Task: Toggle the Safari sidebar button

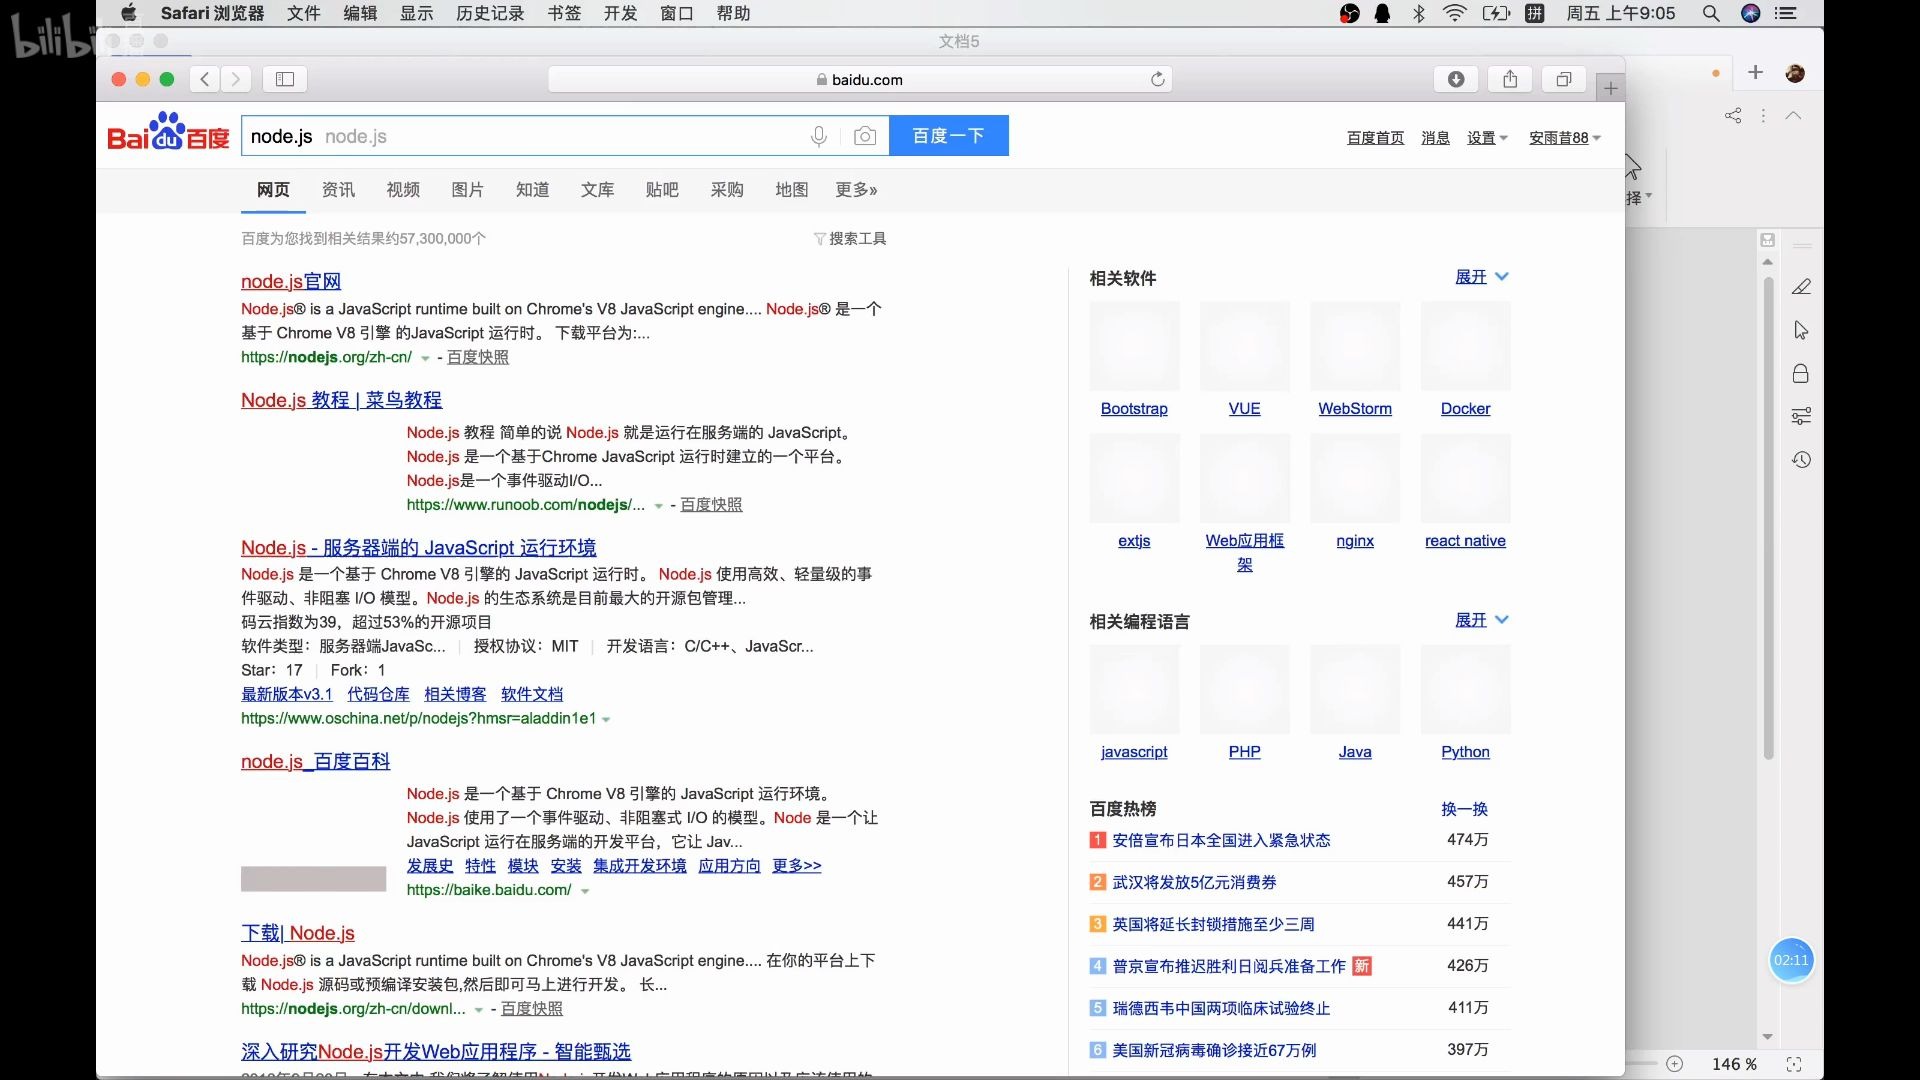Action: click(285, 79)
